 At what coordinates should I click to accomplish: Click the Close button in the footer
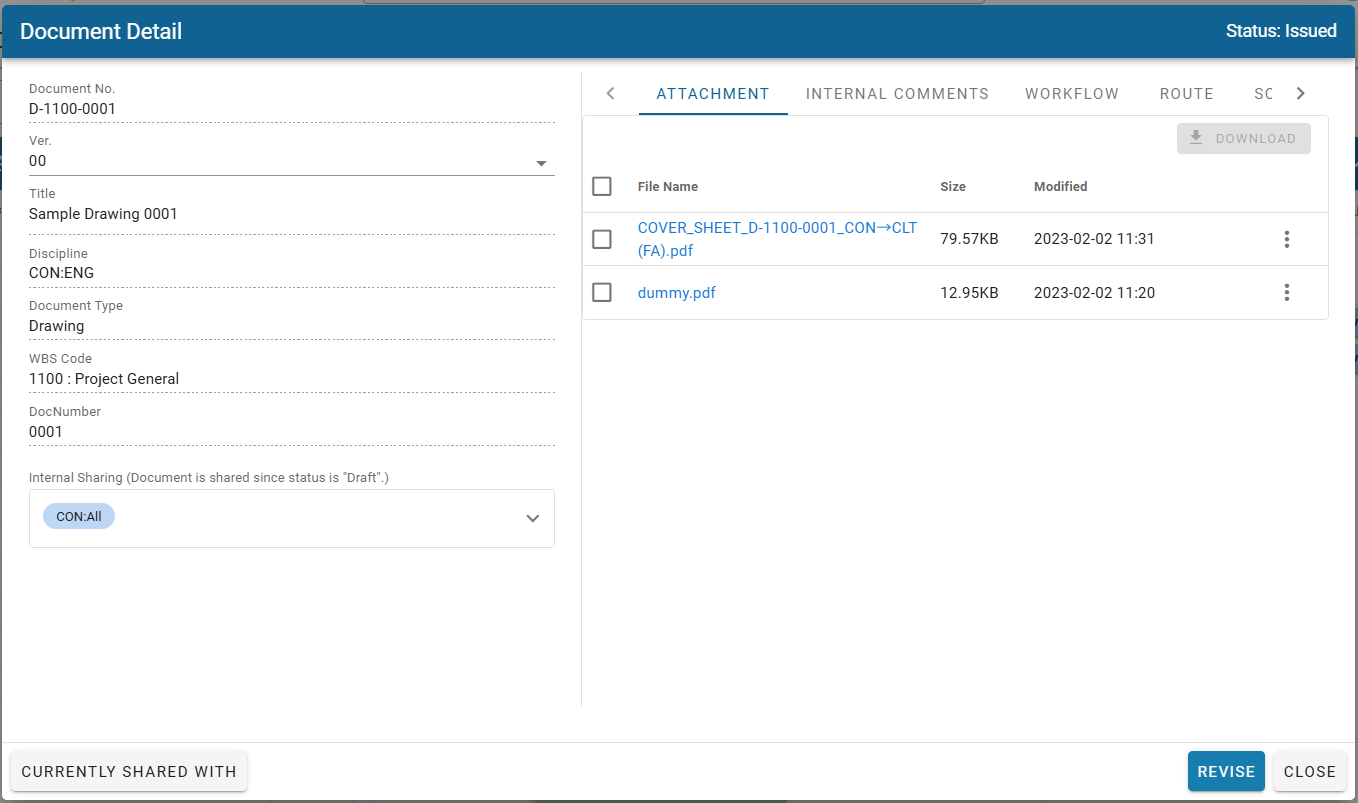coord(1309,772)
